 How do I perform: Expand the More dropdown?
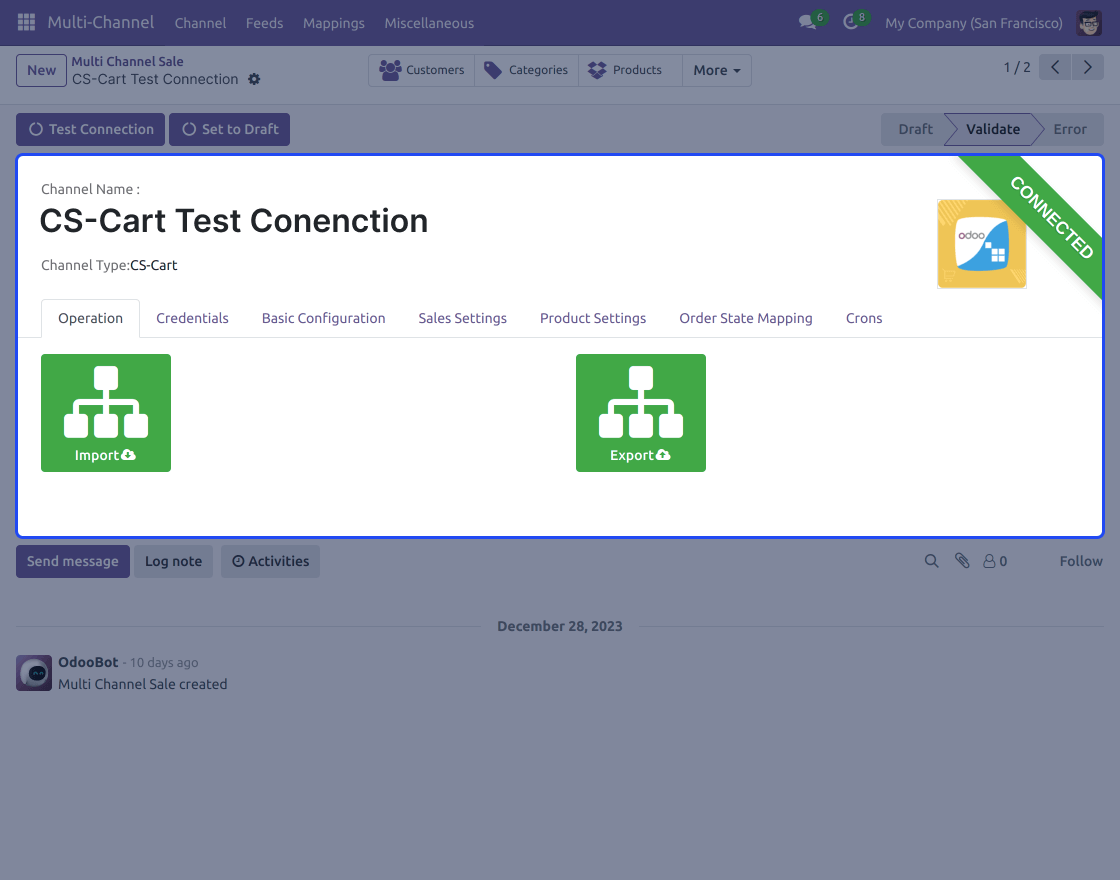(x=716, y=70)
